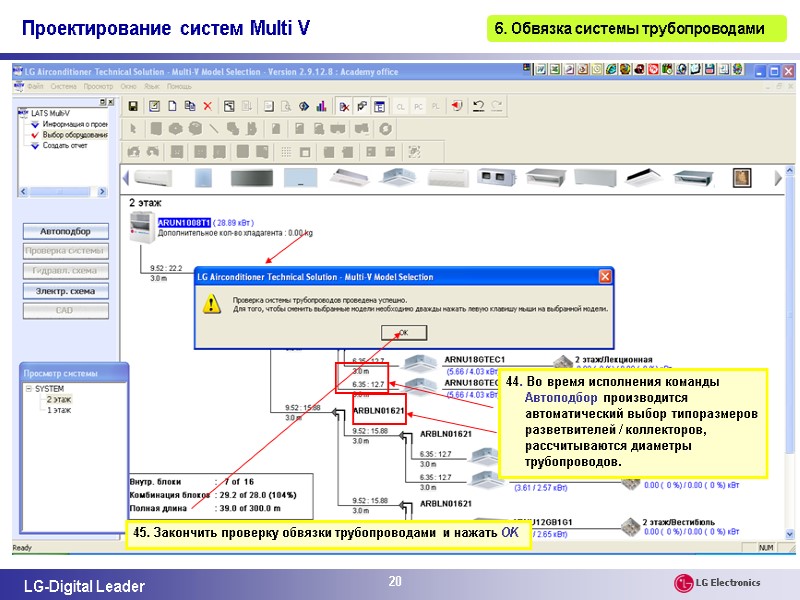
Task: Click the room icon next to 2 этаж/Вестибюль
Action: (631, 527)
